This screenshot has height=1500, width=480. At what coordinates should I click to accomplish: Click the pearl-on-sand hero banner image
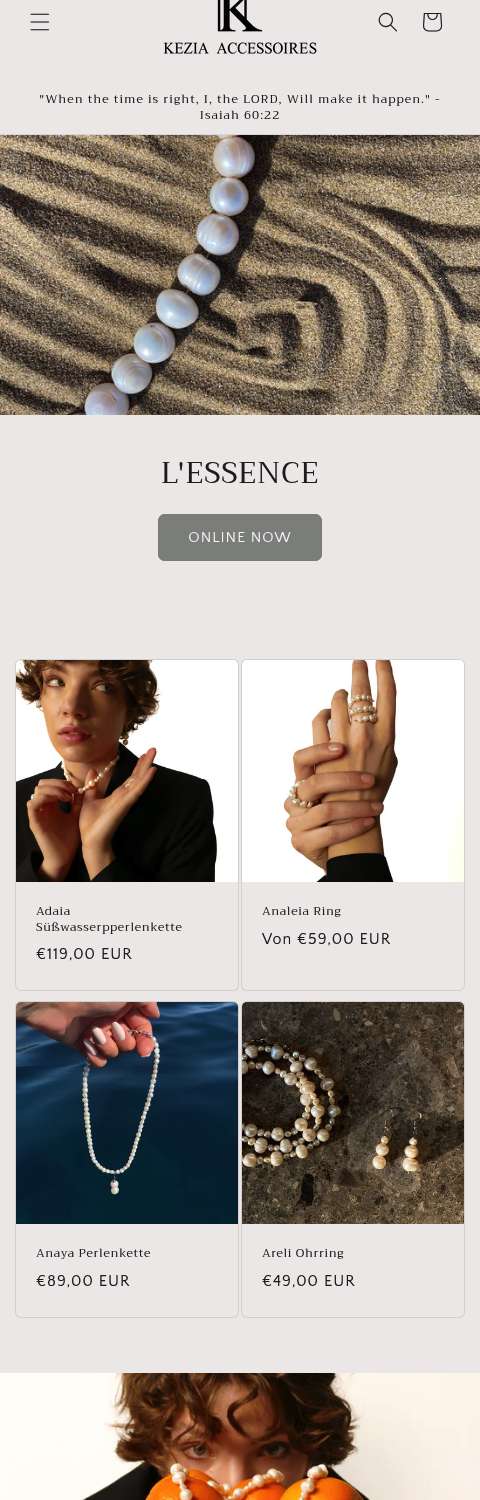240,275
